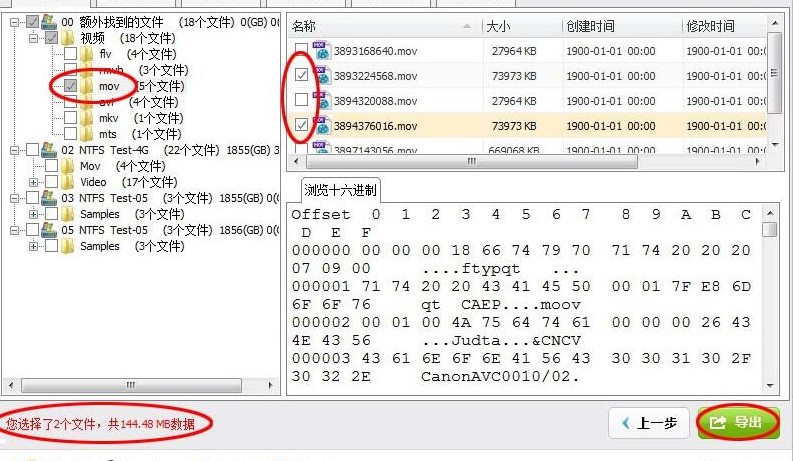
Task: Click the drive icon of 03 NTFS Test-05
Action: [49, 198]
